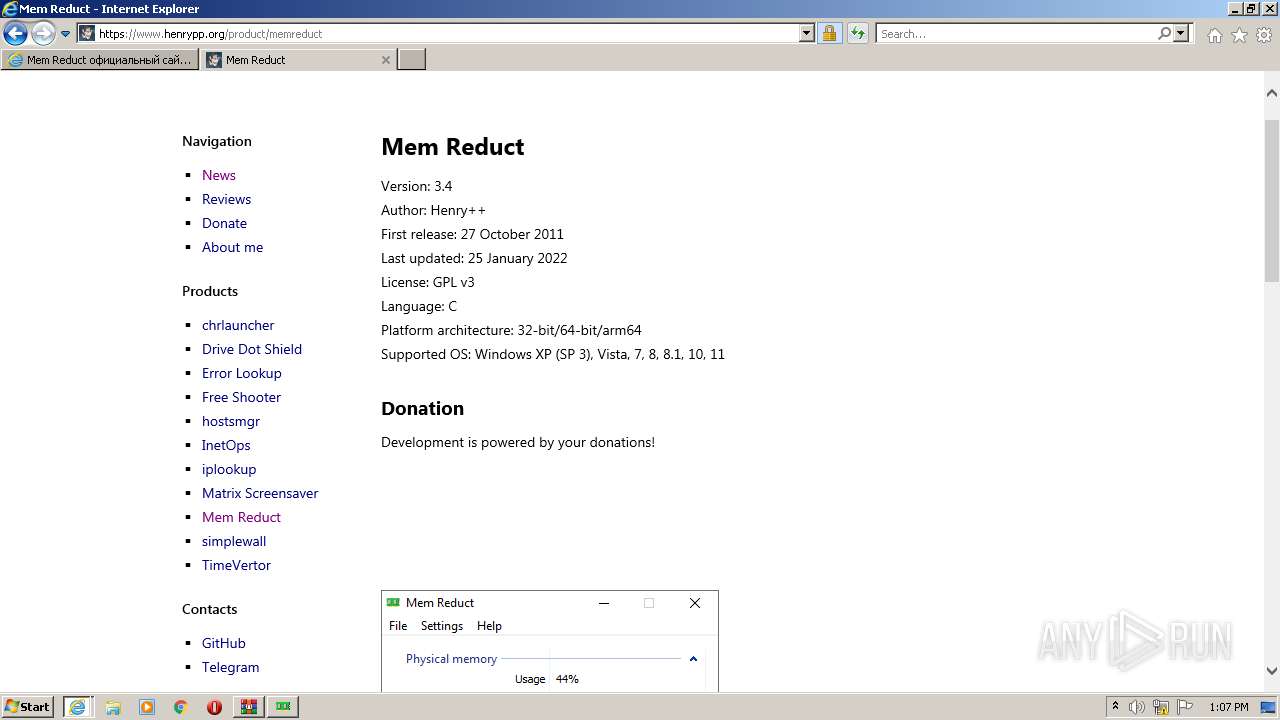The width and height of the screenshot is (1280, 720).
Task: Click the Mem Reduct page heading
Action: coord(452,147)
